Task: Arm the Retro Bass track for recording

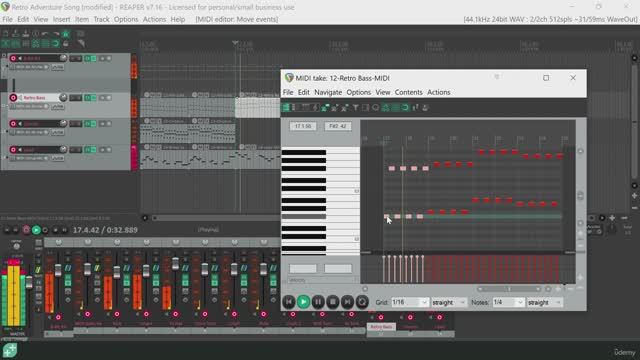Action: (x=13, y=98)
